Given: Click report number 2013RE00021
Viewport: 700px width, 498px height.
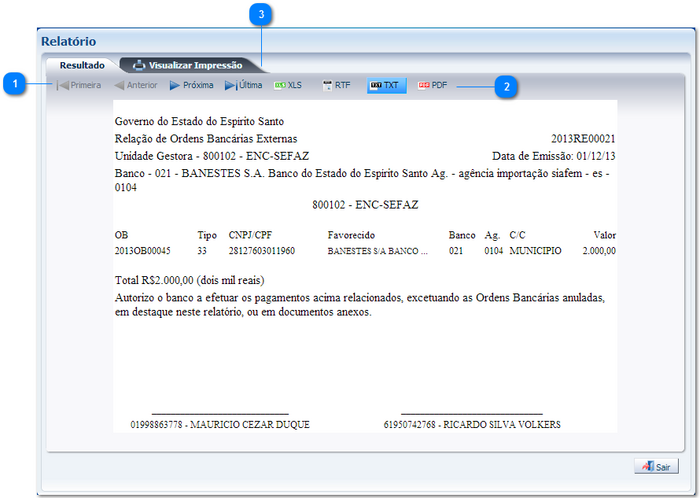Looking at the screenshot, I should pos(582,139).
